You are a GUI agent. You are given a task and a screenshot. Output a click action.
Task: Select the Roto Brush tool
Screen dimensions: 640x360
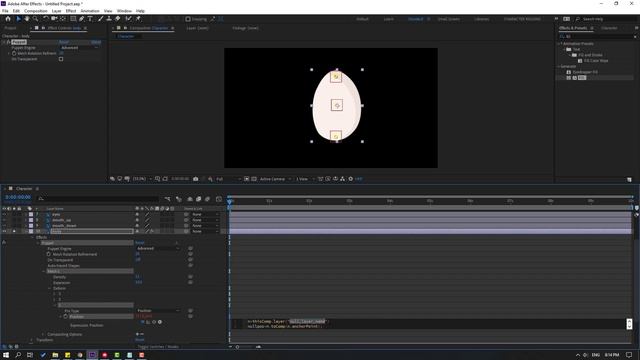pyautogui.click(x=129, y=19)
